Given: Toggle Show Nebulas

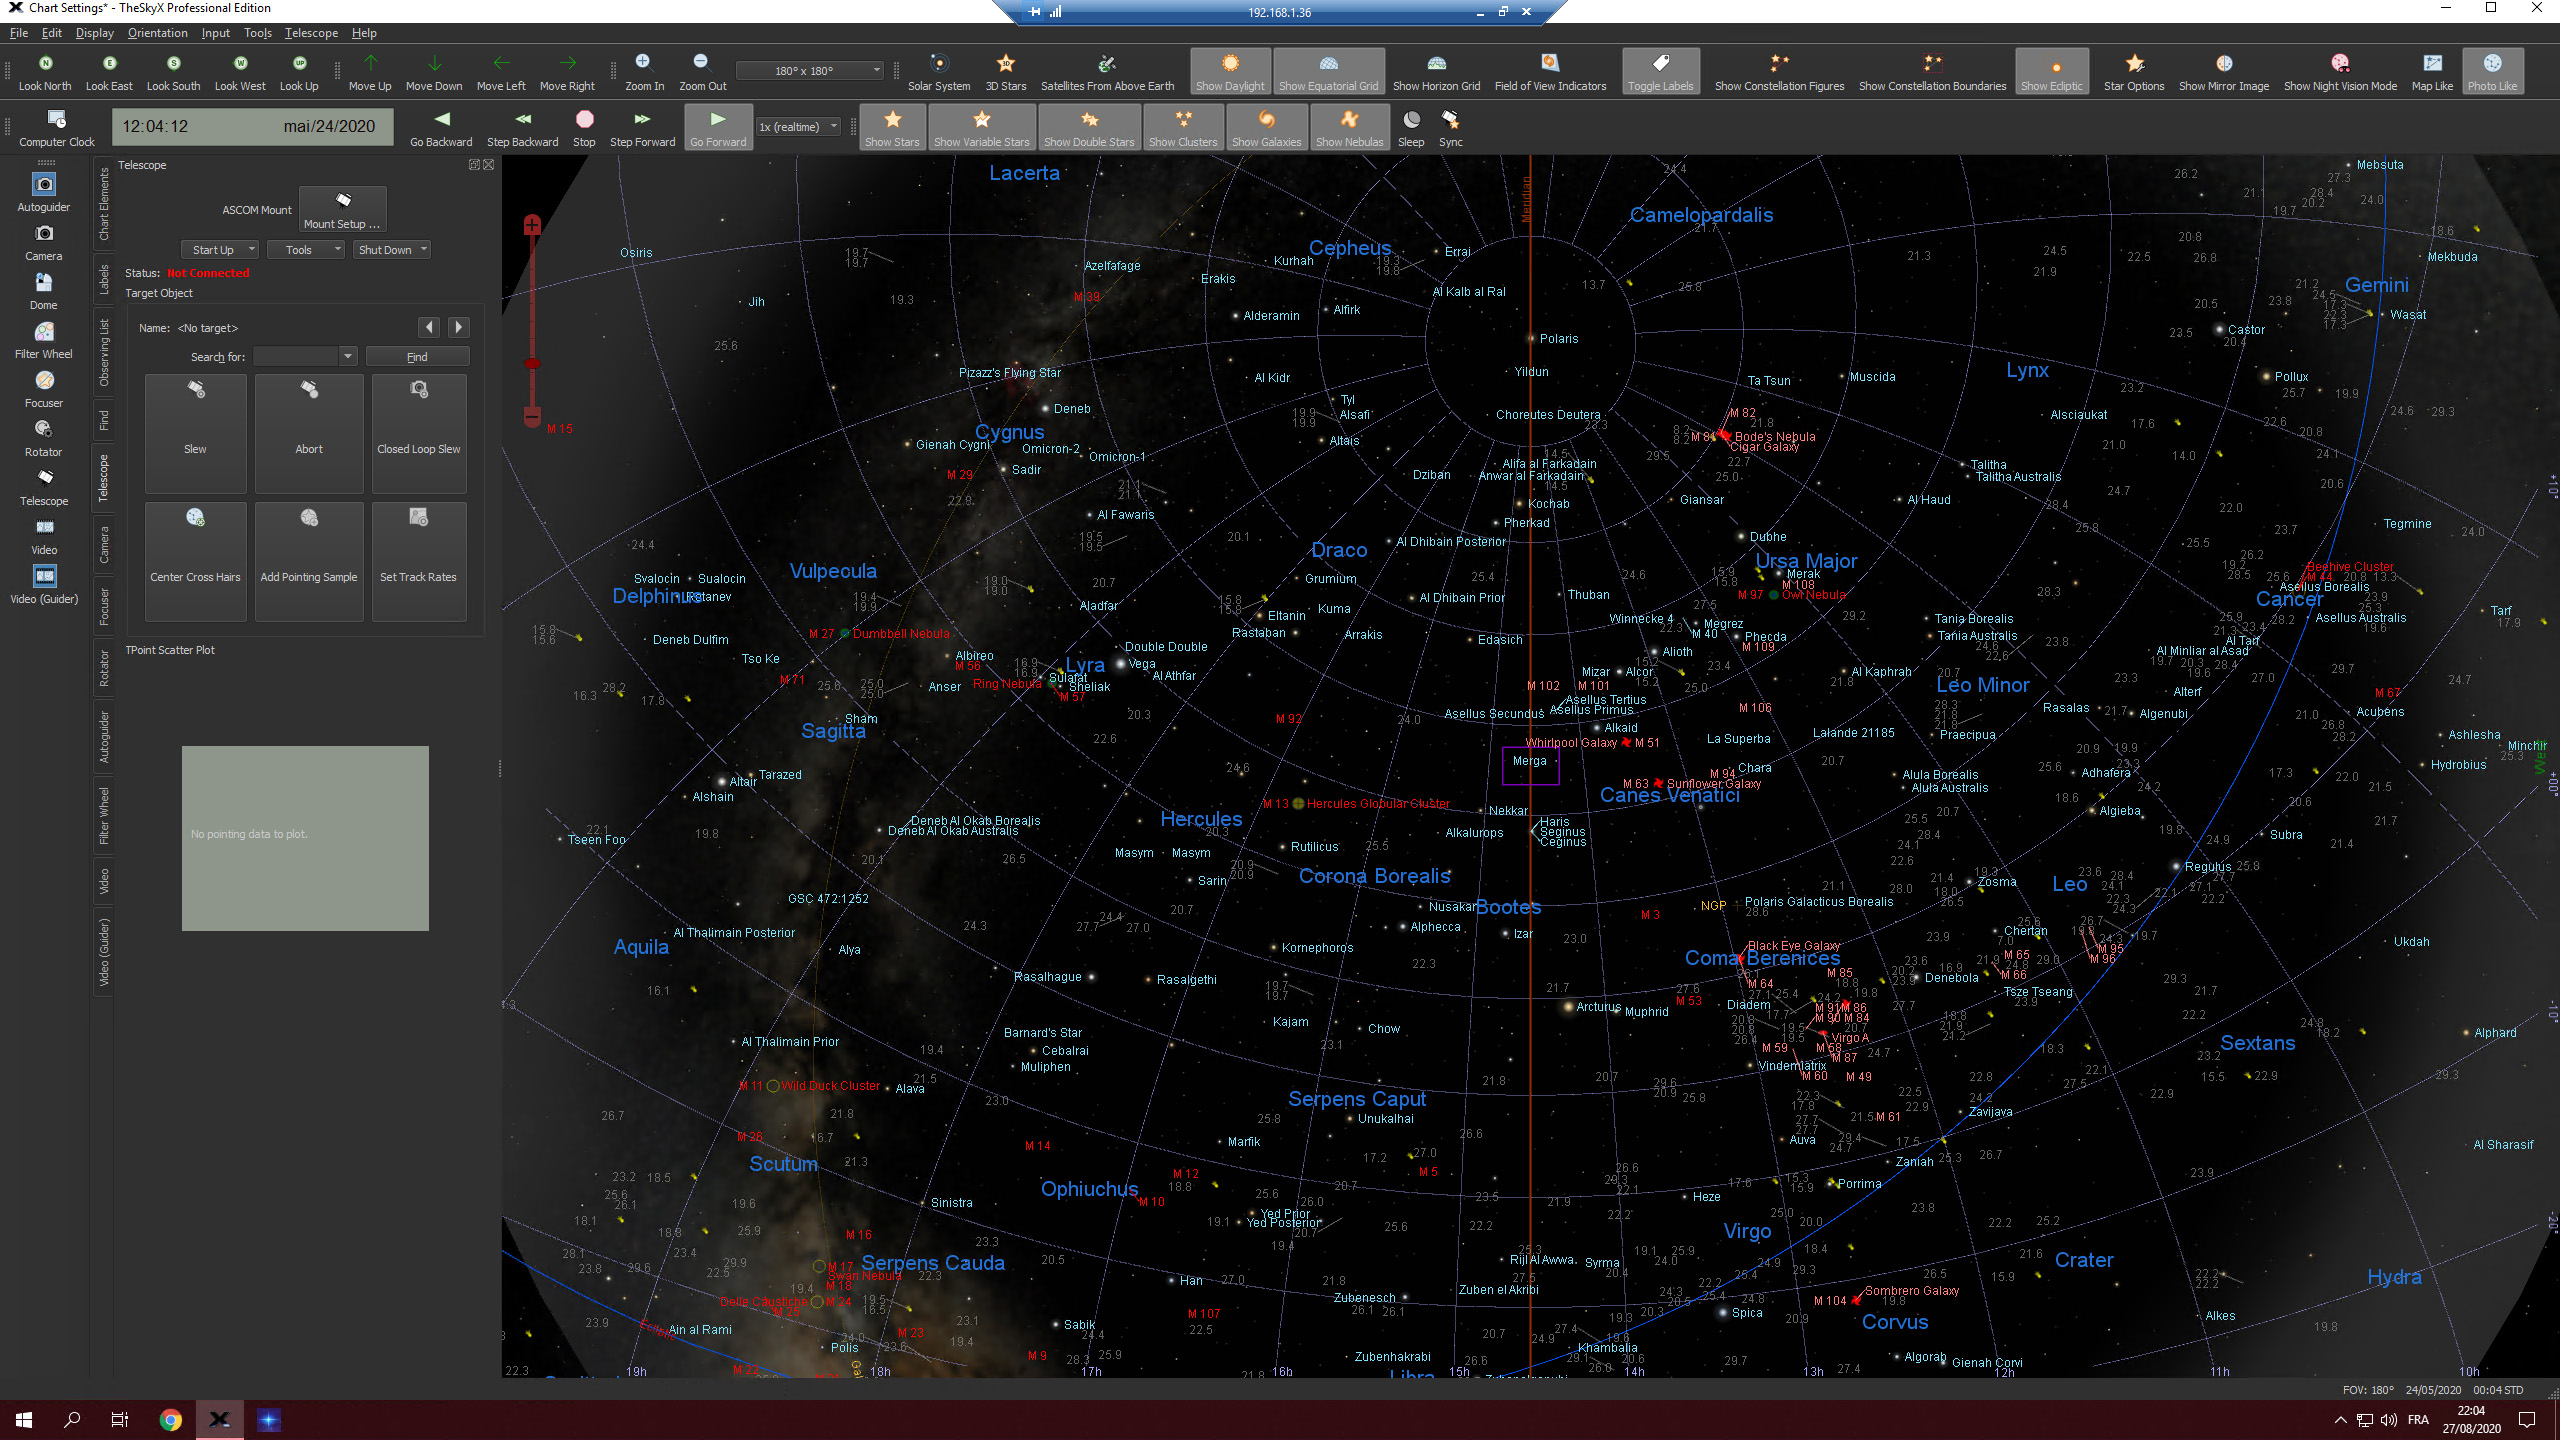Looking at the screenshot, I should coord(1349,128).
